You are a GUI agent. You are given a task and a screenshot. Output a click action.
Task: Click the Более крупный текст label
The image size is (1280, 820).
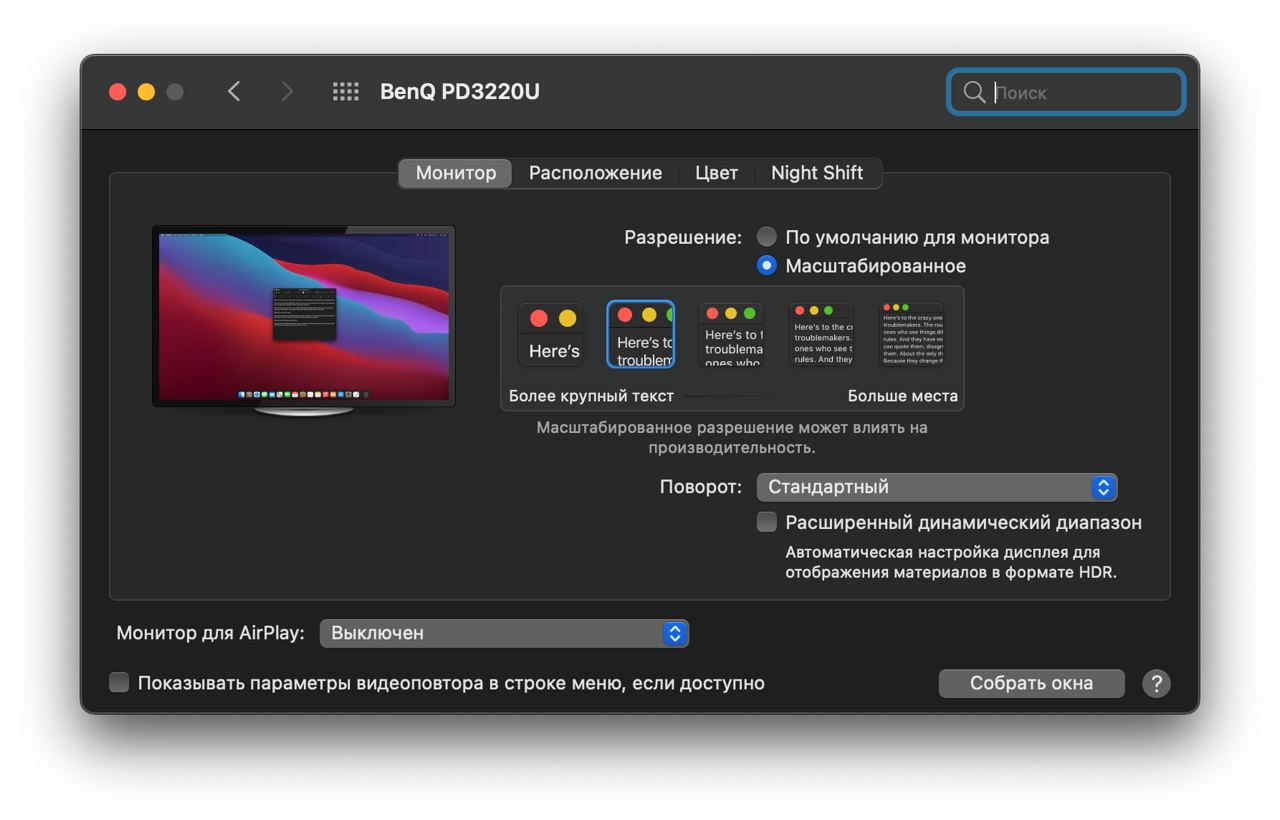click(591, 395)
